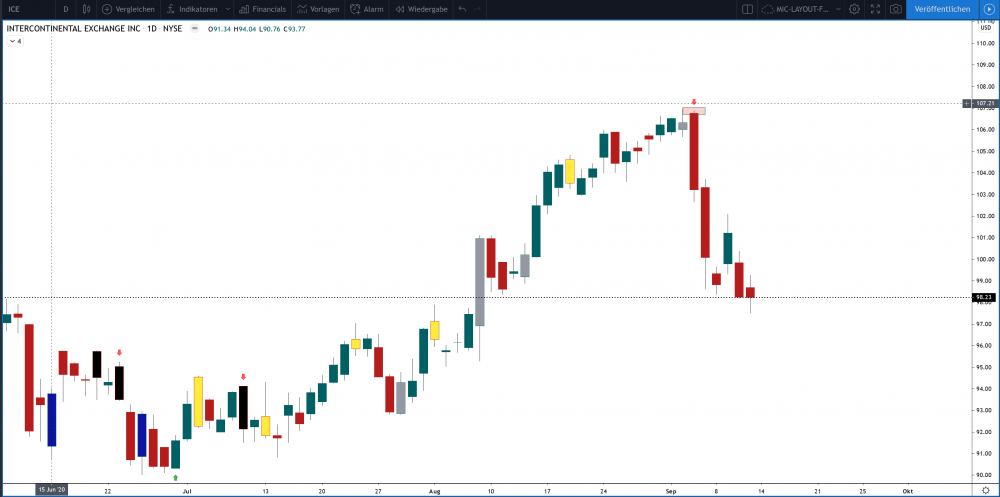Image resolution: width=1000 pixels, height=497 pixels.
Task: Click the cloud save icon for MIC-LAYOUT
Action: tap(768, 10)
